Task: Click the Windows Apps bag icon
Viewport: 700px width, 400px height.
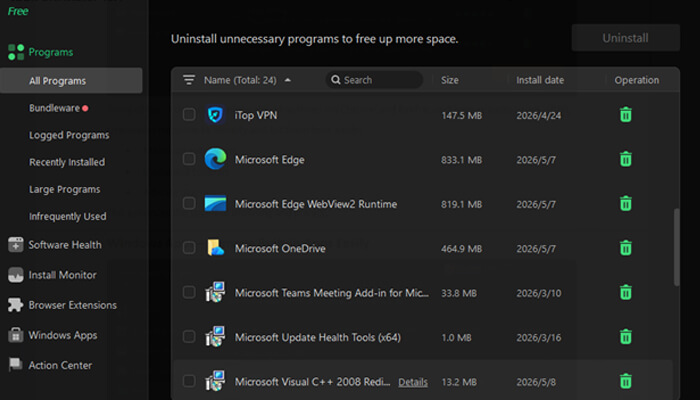Action: tap(16, 335)
